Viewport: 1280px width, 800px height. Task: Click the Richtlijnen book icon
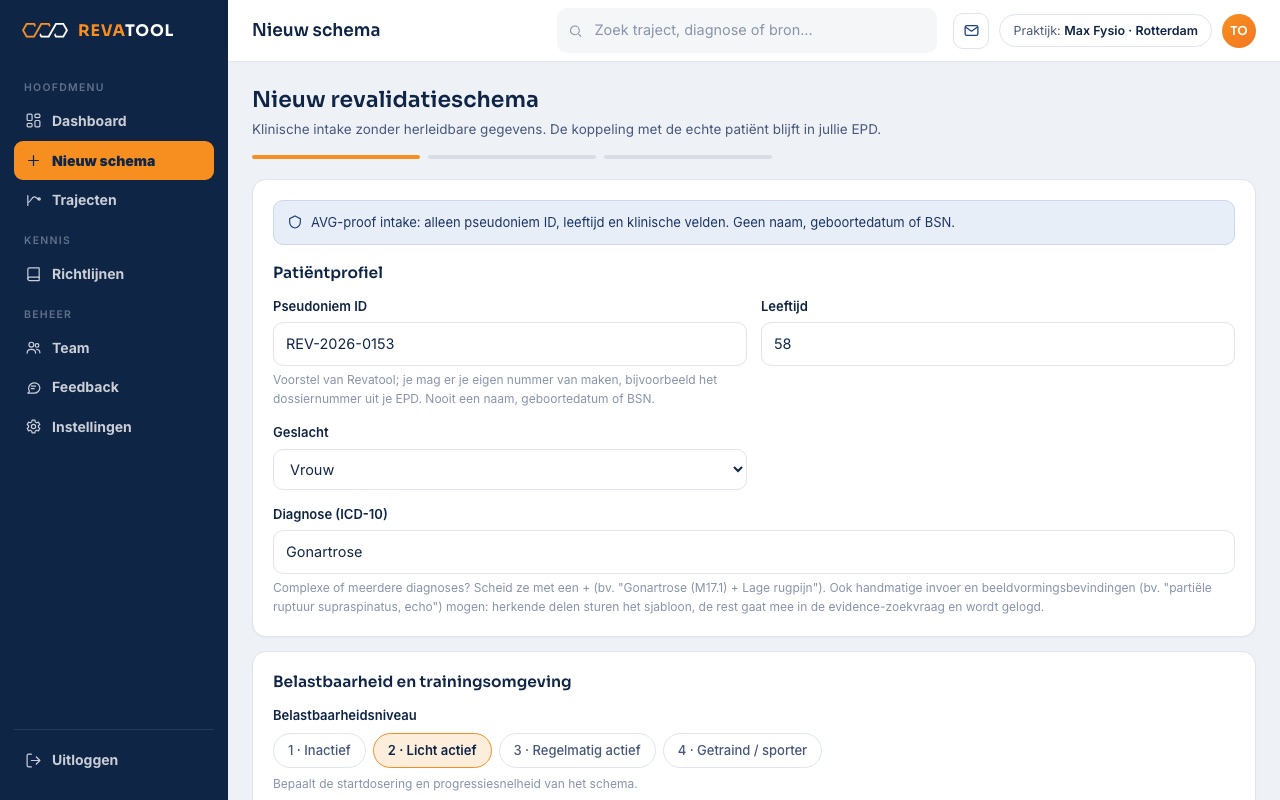[33, 274]
